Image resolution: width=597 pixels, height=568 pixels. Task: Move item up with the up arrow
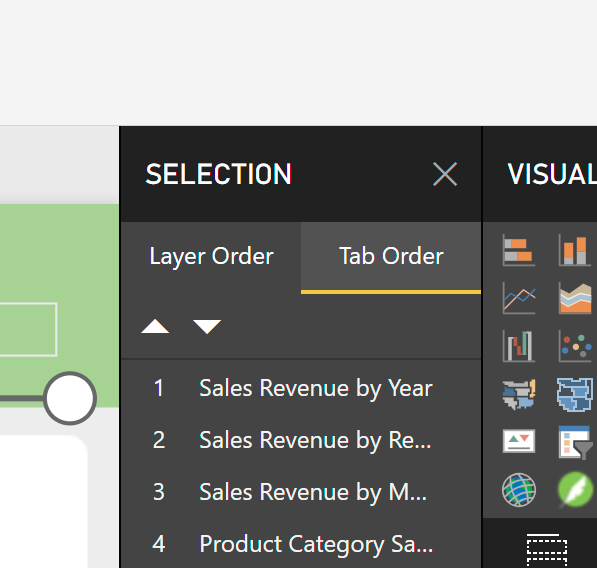(x=155, y=327)
